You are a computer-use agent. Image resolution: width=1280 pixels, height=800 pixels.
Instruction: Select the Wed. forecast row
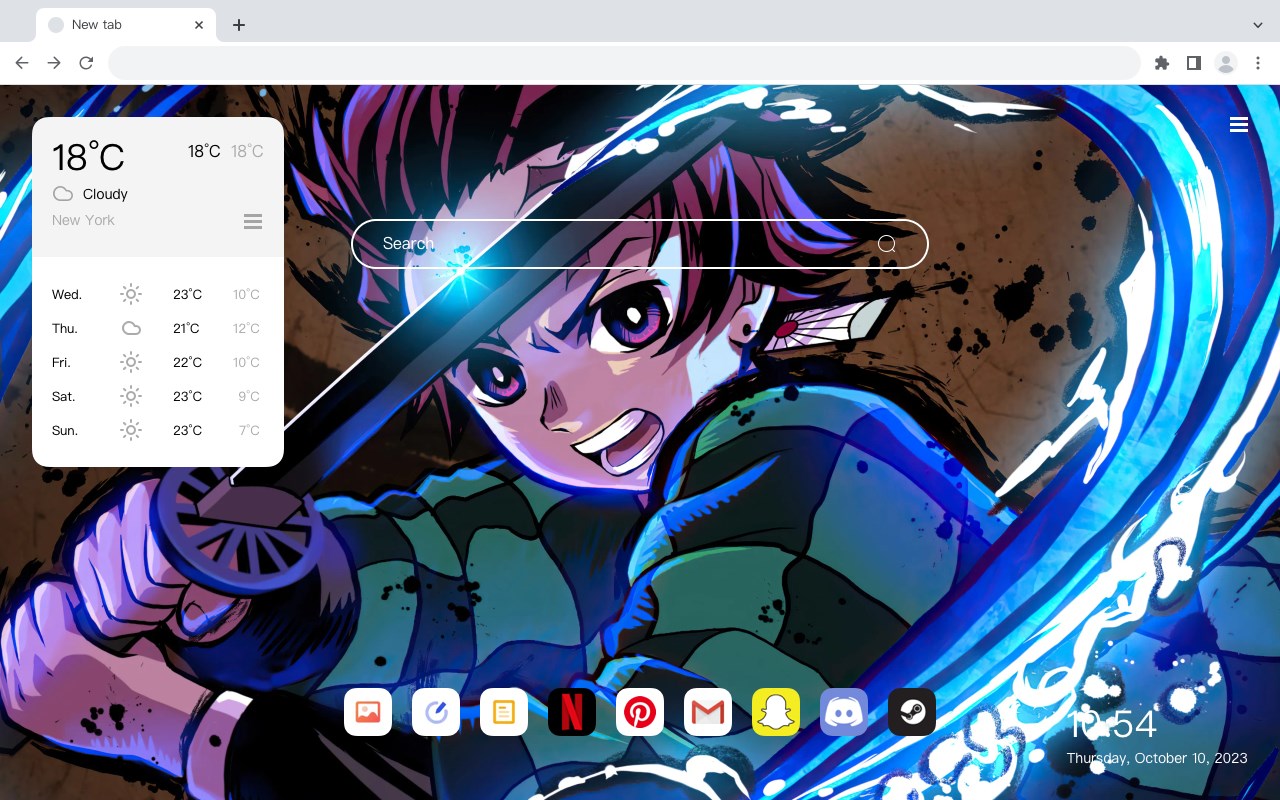[x=158, y=294]
